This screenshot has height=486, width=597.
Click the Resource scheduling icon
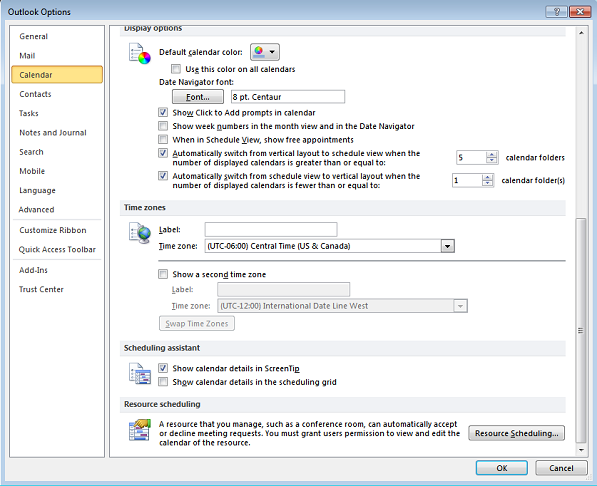[140, 430]
